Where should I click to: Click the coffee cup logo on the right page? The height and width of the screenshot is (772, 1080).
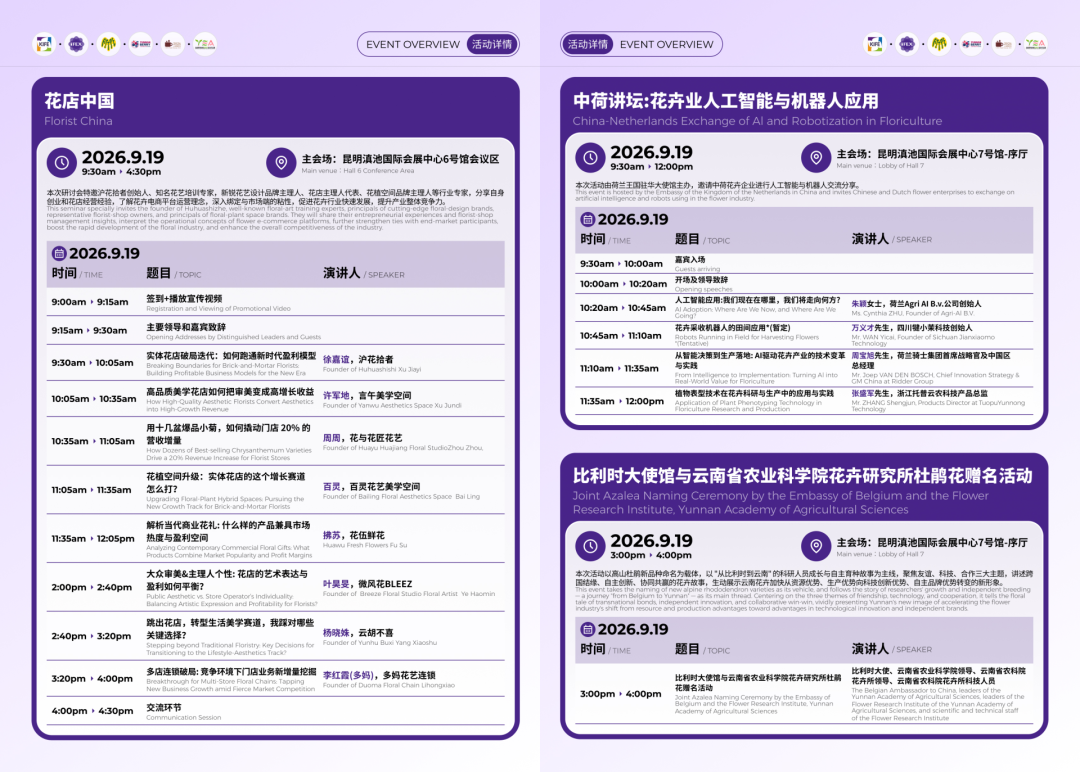(1003, 44)
